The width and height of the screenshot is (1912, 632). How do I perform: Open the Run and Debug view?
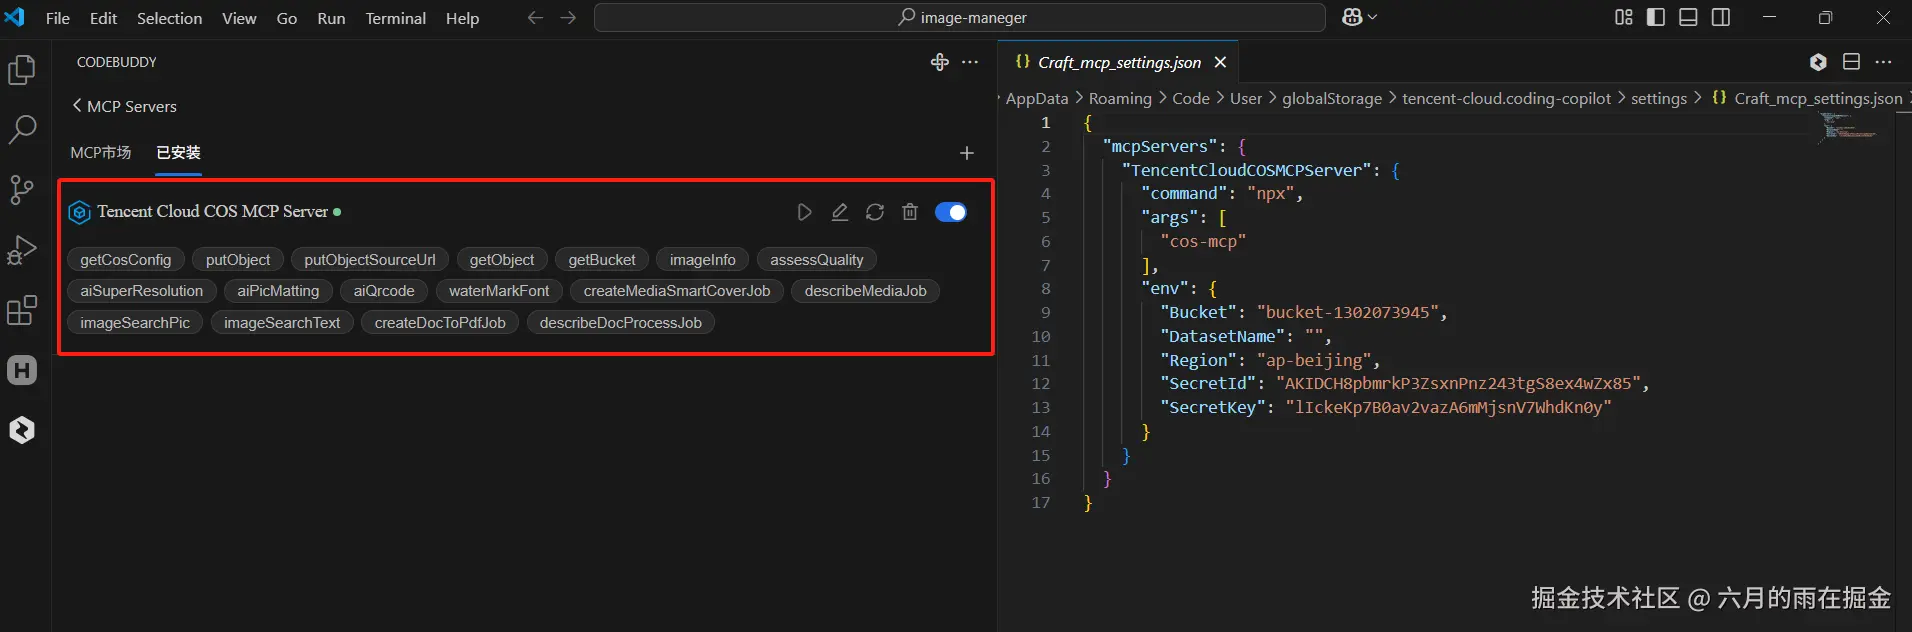point(22,250)
